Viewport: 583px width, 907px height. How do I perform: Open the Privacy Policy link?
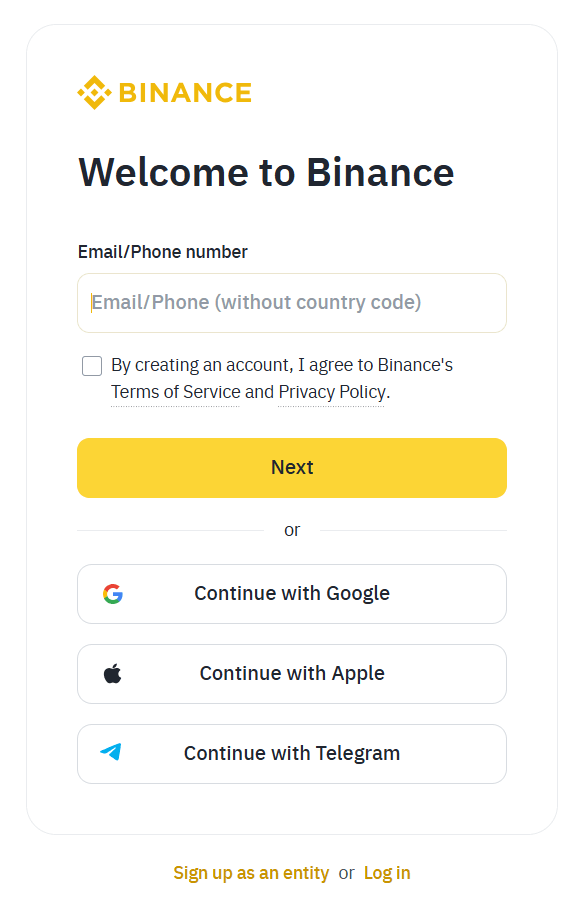(x=331, y=392)
